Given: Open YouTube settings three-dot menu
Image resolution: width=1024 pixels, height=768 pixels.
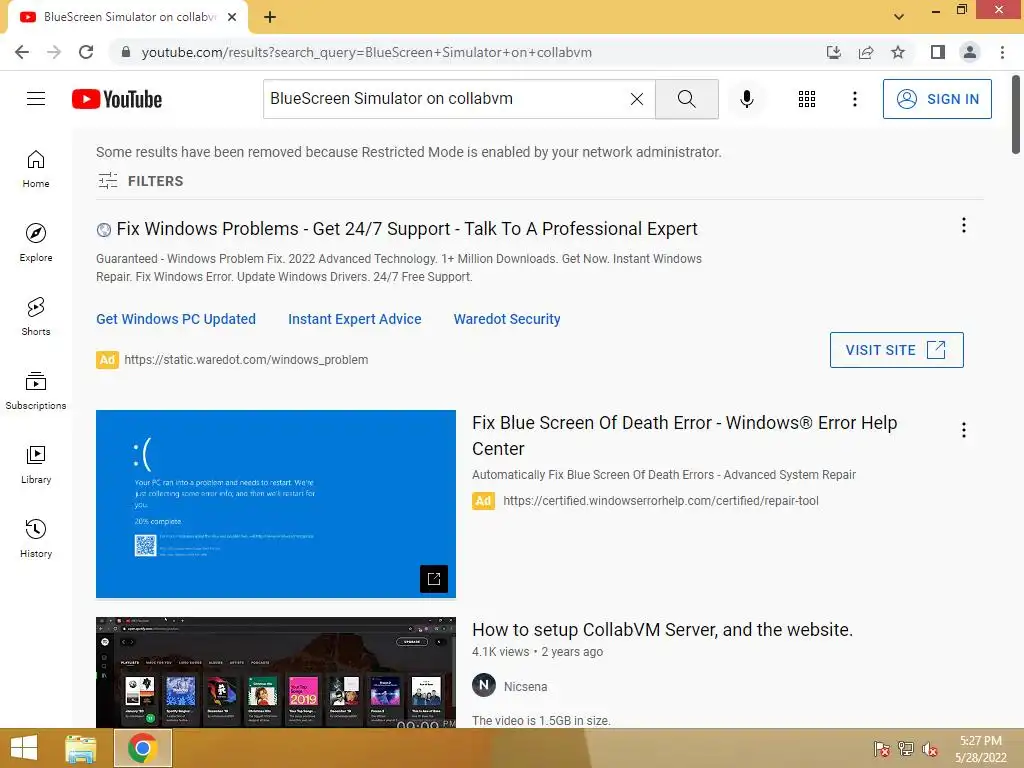Looking at the screenshot, I should point(854,99).
